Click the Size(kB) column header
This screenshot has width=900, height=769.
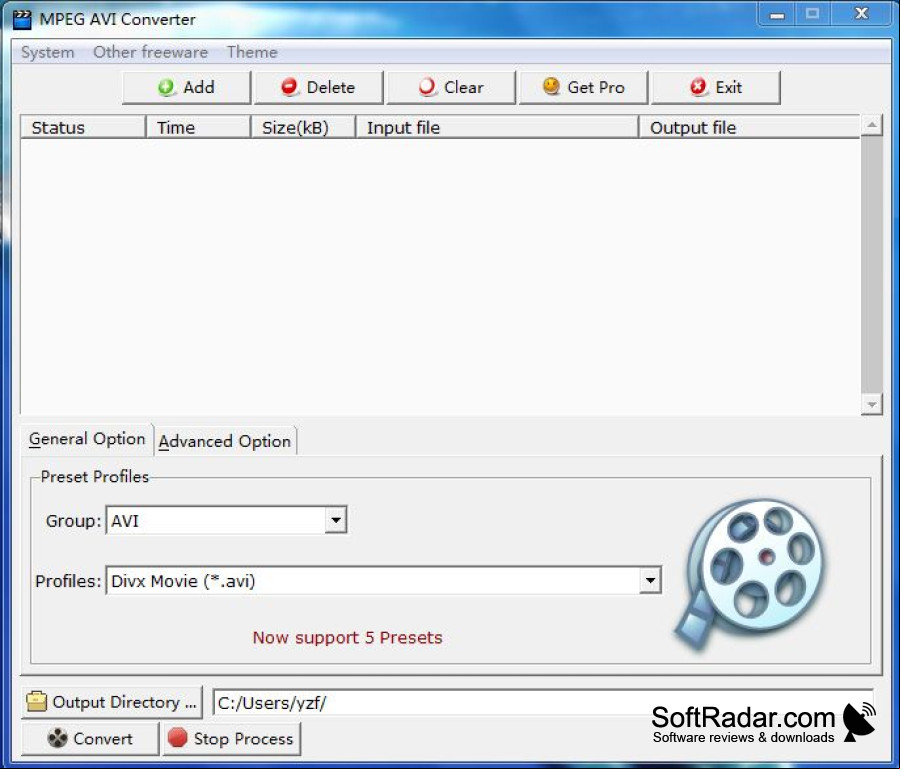click(304, 127)
